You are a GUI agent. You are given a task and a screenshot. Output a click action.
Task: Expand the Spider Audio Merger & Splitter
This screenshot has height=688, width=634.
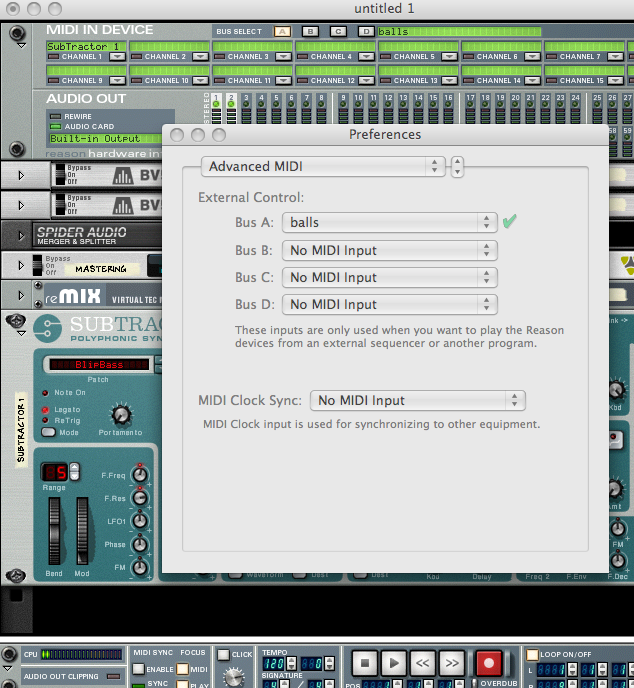pos(21,236)
